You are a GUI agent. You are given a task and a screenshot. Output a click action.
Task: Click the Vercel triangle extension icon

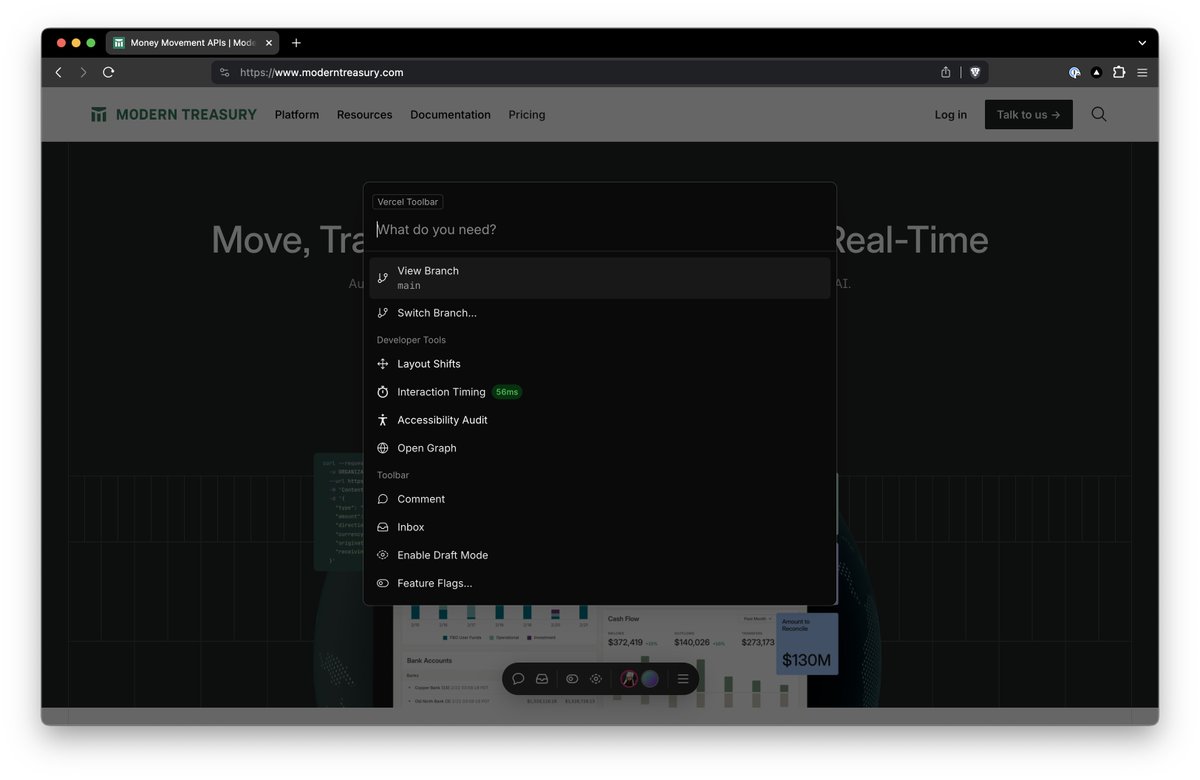(x=1097, y=72)
